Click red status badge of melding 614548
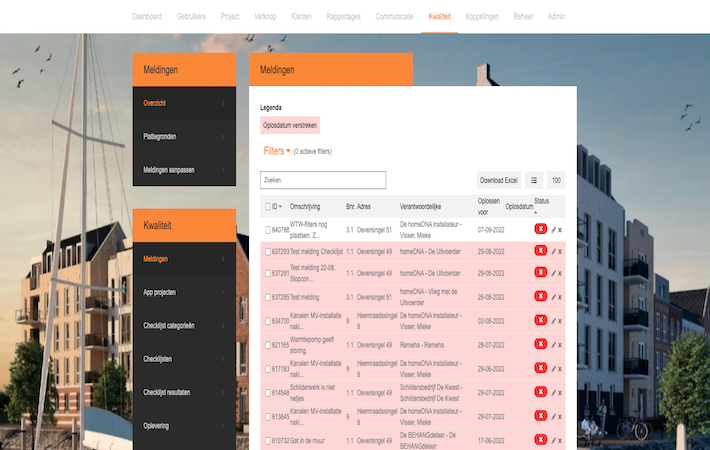Screen dimensions: 710x450 [541, 393]
